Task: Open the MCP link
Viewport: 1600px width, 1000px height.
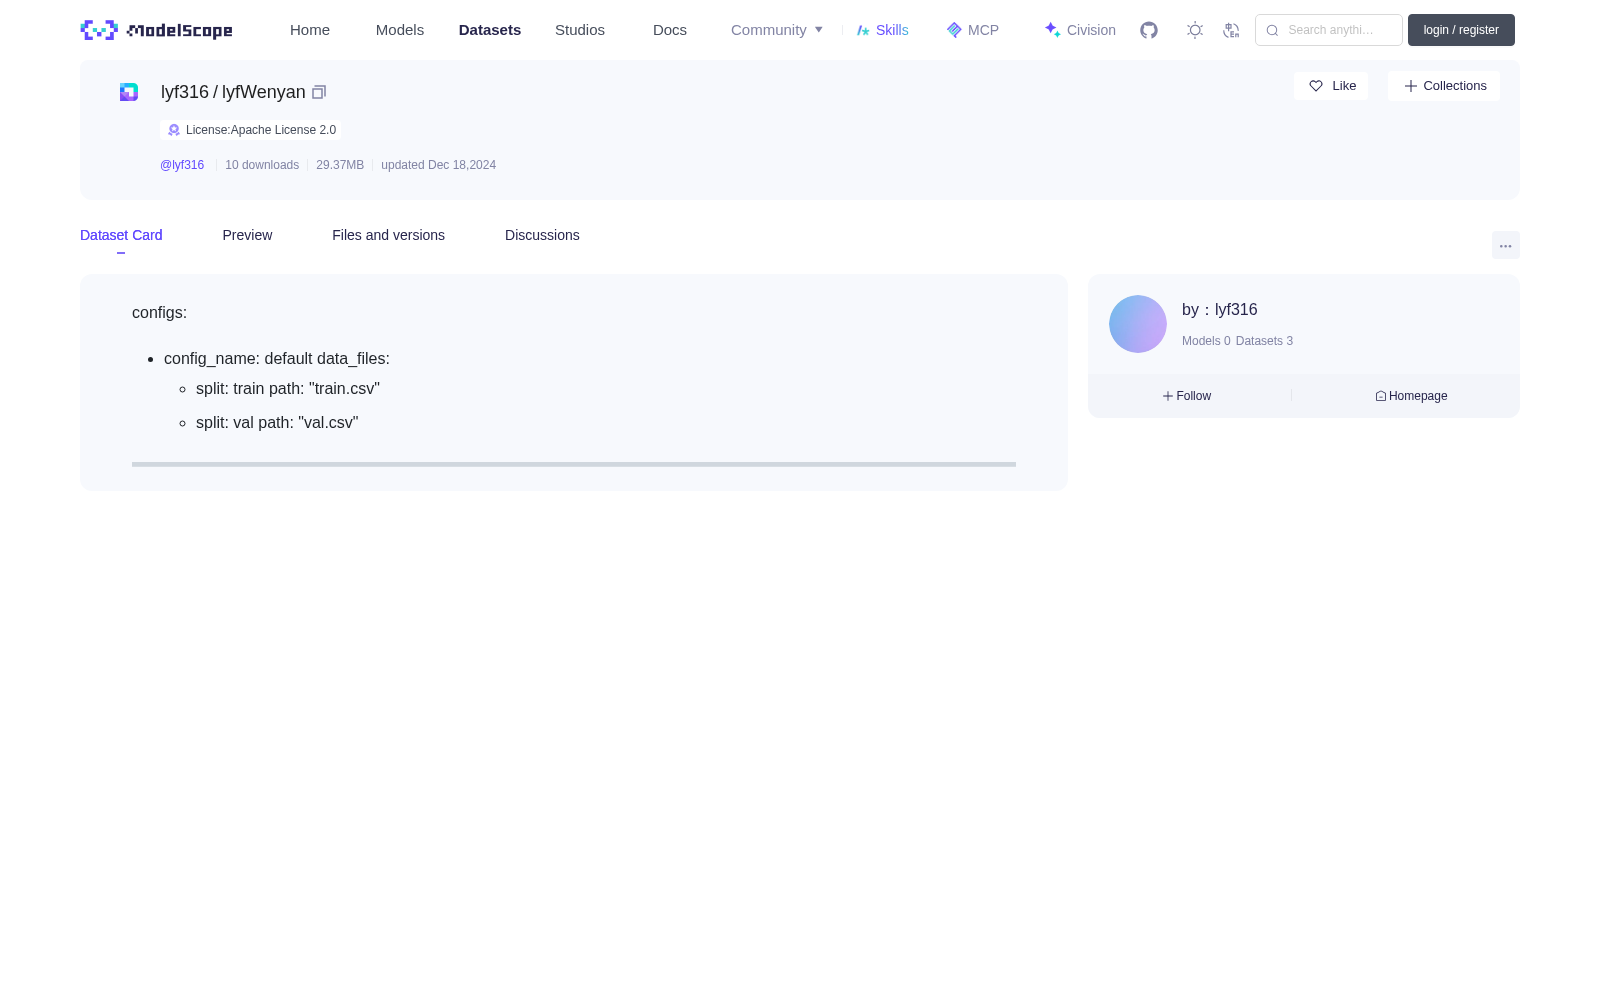Action: click(x=972, y=30)
